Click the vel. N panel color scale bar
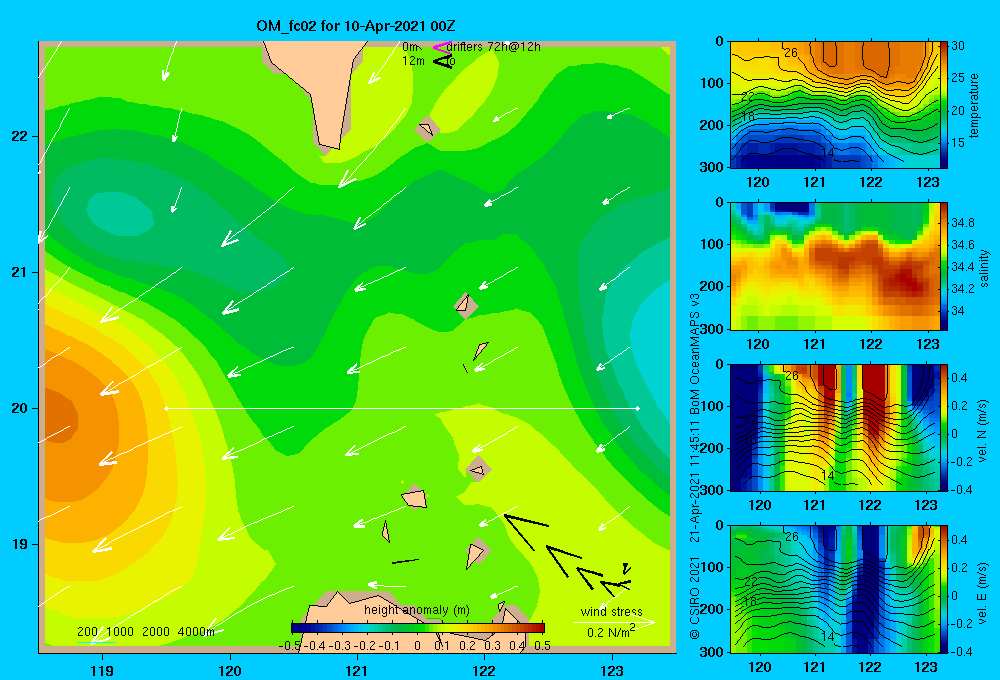Image resolution: width=1000 pixels, height=680 pixels. [x=944, y=428]
